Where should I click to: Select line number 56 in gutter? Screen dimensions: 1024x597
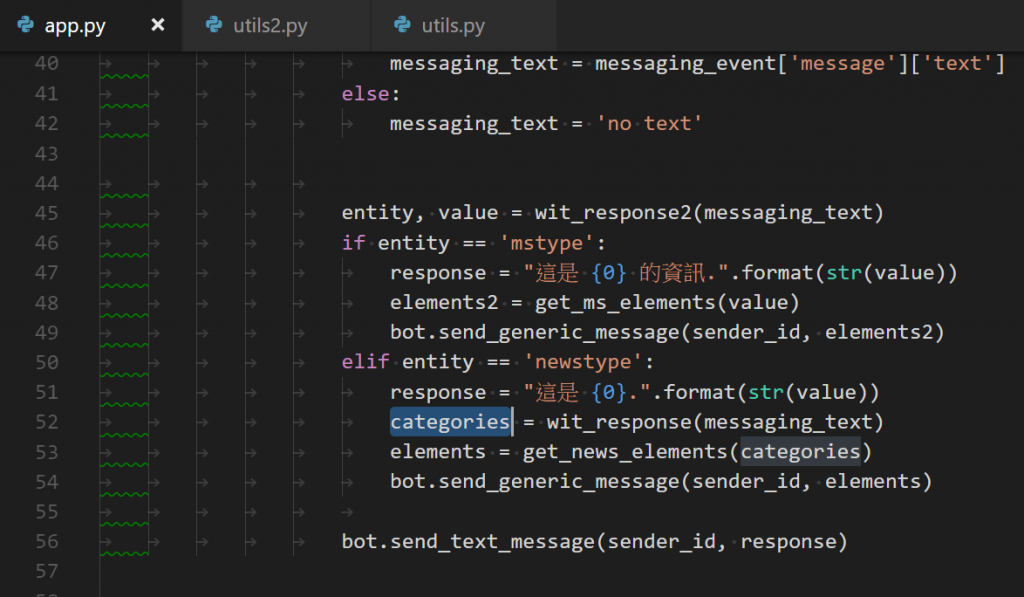[46, 541]
